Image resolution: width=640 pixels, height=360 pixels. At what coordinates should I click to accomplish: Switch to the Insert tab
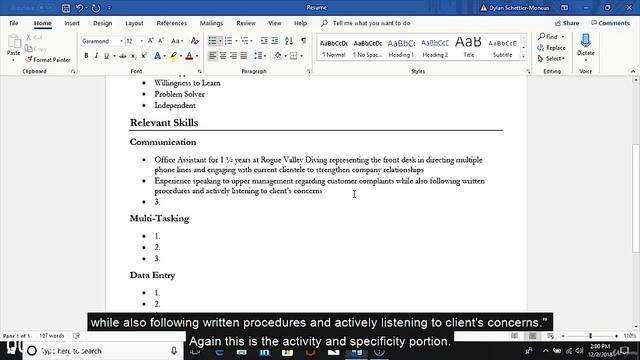[x=72, y=23]
